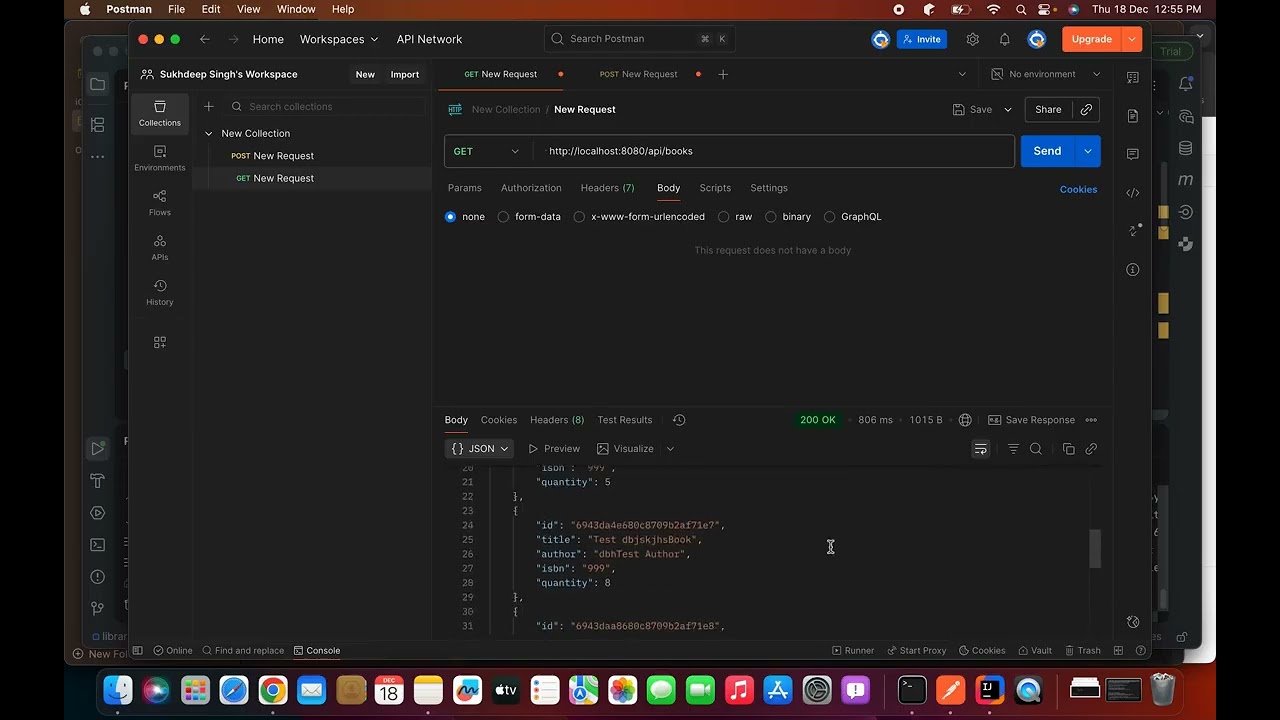This screenshot has height=720, width=1280.
Task: Send the GET request
Action: pyautogui.click(x=1047, y=151)
